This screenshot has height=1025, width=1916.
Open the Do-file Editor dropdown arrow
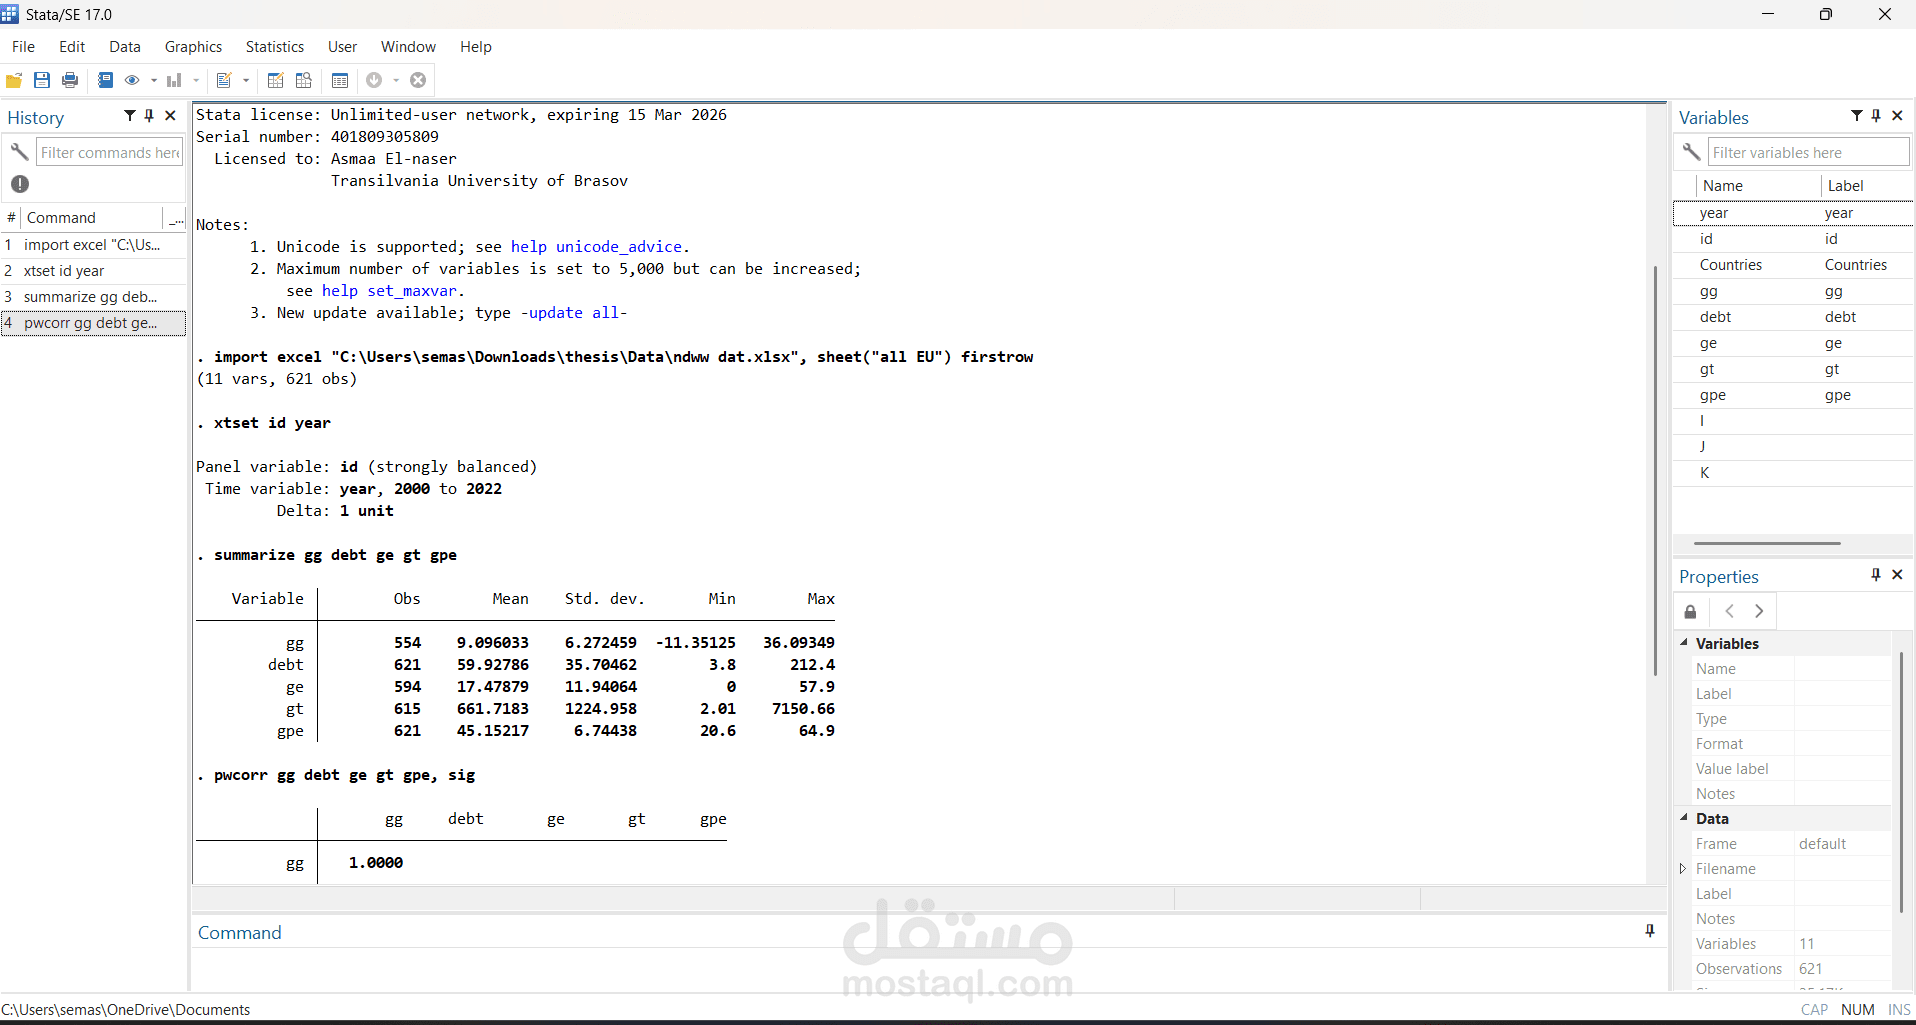point(246,80)
